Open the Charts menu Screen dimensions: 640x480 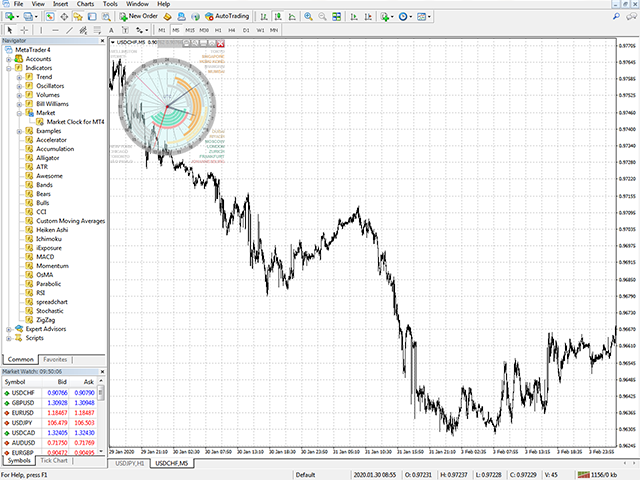(x=85, y=4)
